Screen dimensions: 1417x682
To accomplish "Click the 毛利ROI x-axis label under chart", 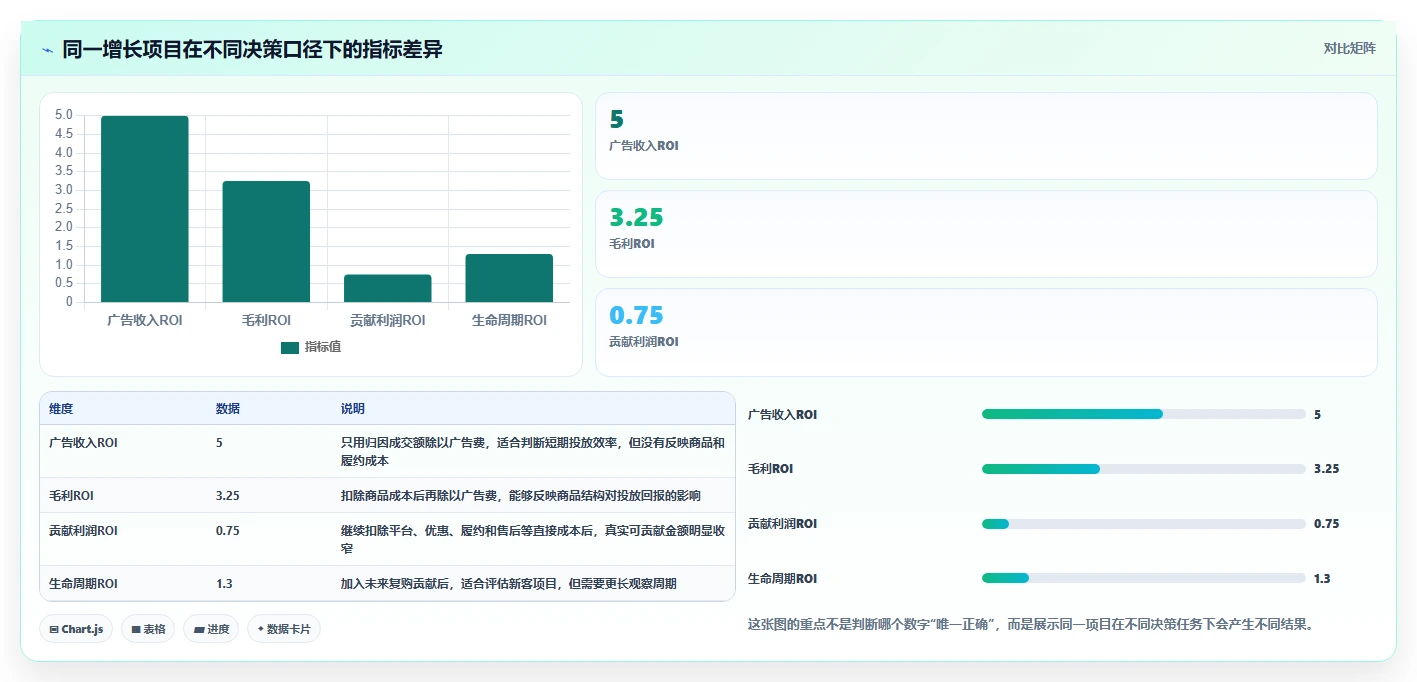I will click(x=266, y=320).
